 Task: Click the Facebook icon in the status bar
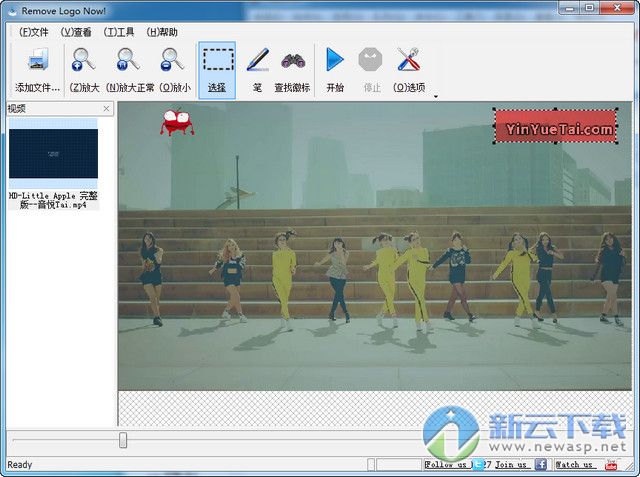(x=541, y=464)
